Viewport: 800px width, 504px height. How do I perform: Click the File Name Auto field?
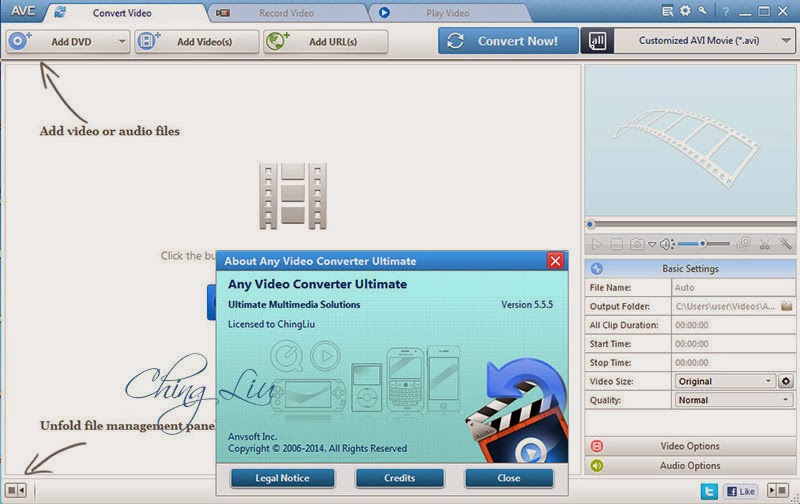(733, 288)
